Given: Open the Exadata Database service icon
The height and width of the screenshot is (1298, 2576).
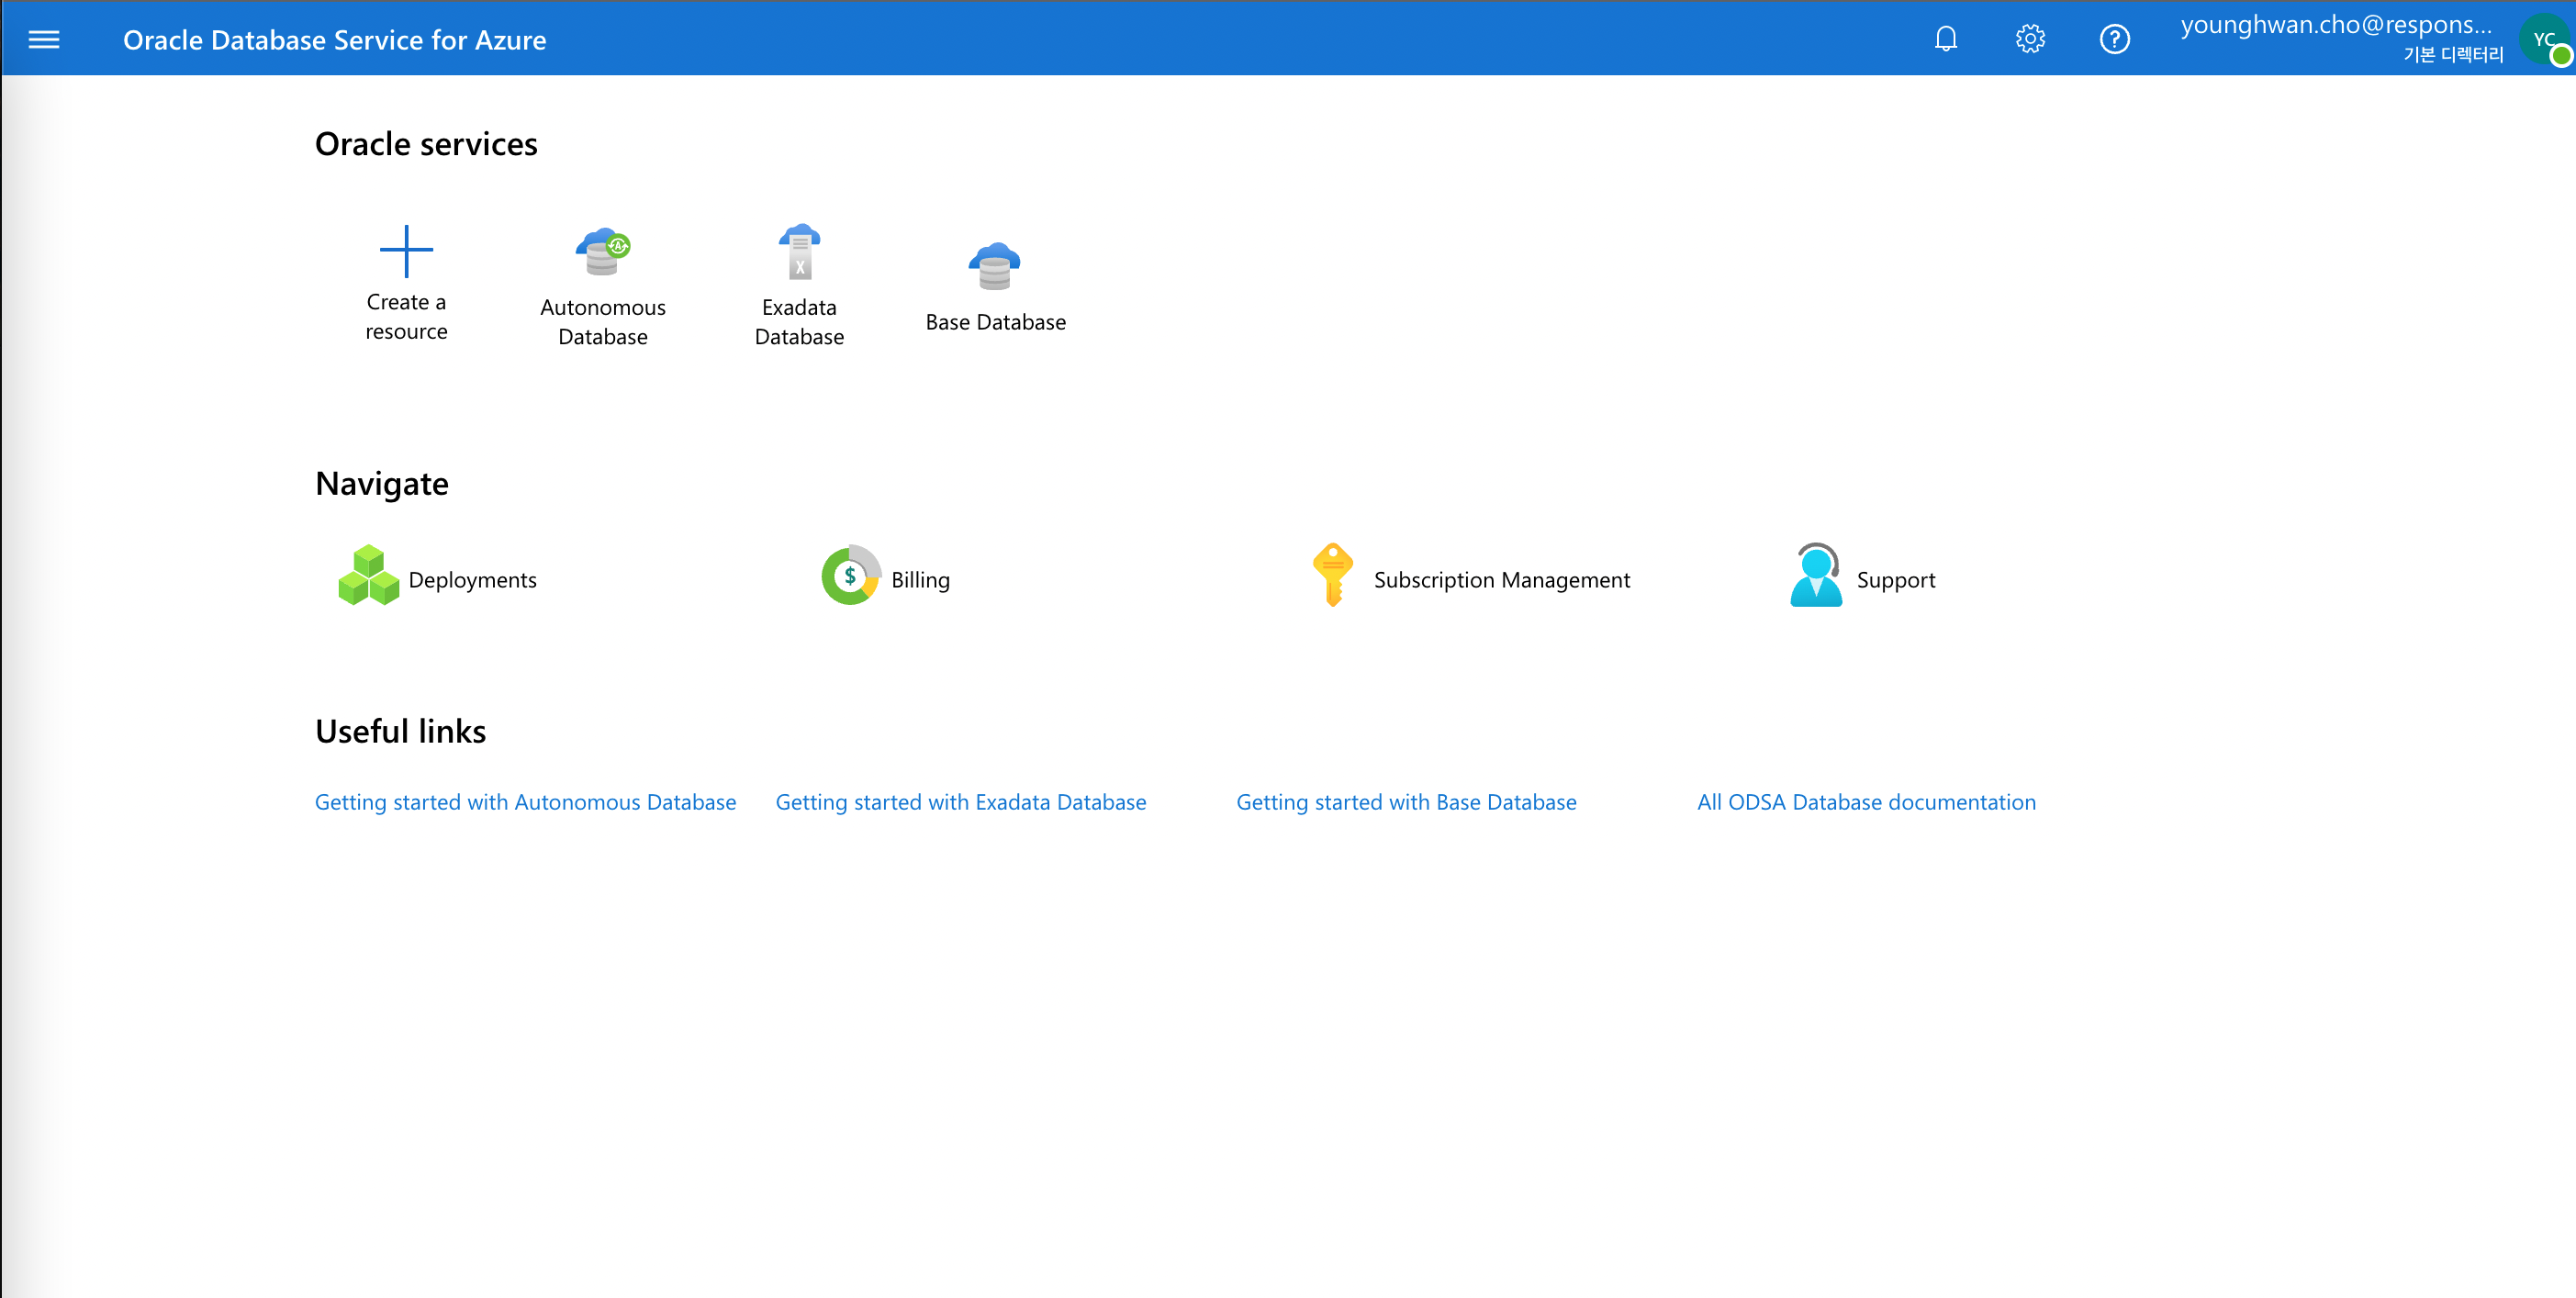Looking at the screenshot, I should point(799,251).
